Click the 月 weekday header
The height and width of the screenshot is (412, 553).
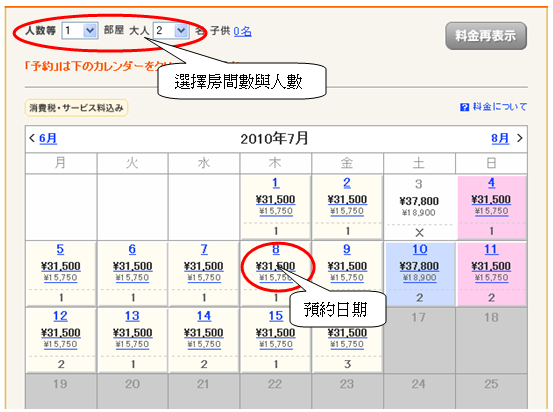pyautogui.click(x=60, y=163)
